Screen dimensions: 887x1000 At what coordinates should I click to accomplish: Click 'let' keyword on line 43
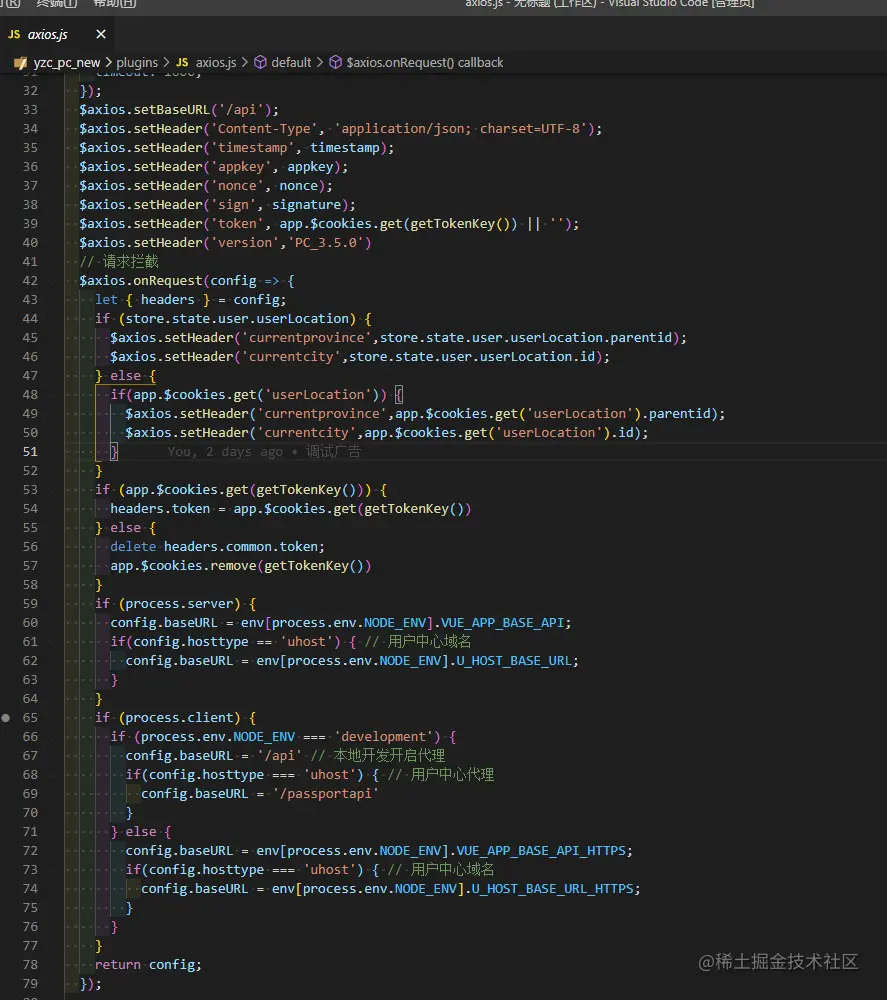click(106, 300)
